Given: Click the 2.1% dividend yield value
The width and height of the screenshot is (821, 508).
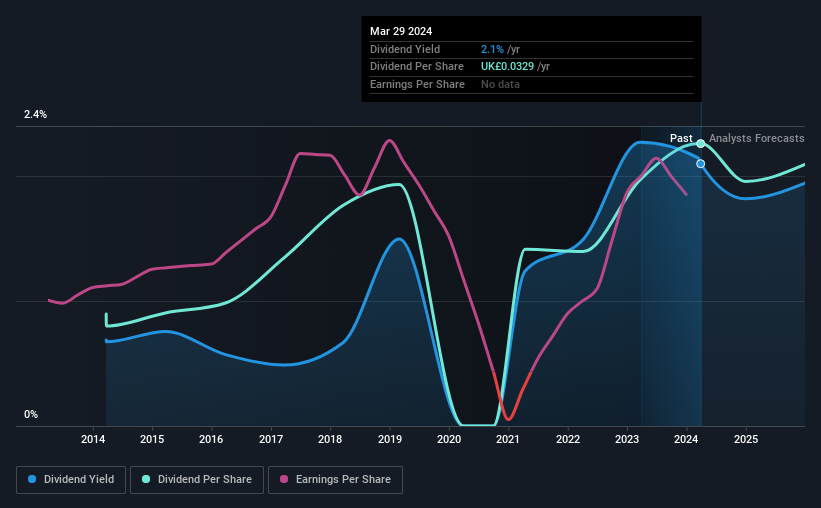Looking at the screenshot, I should click(492, 49).
